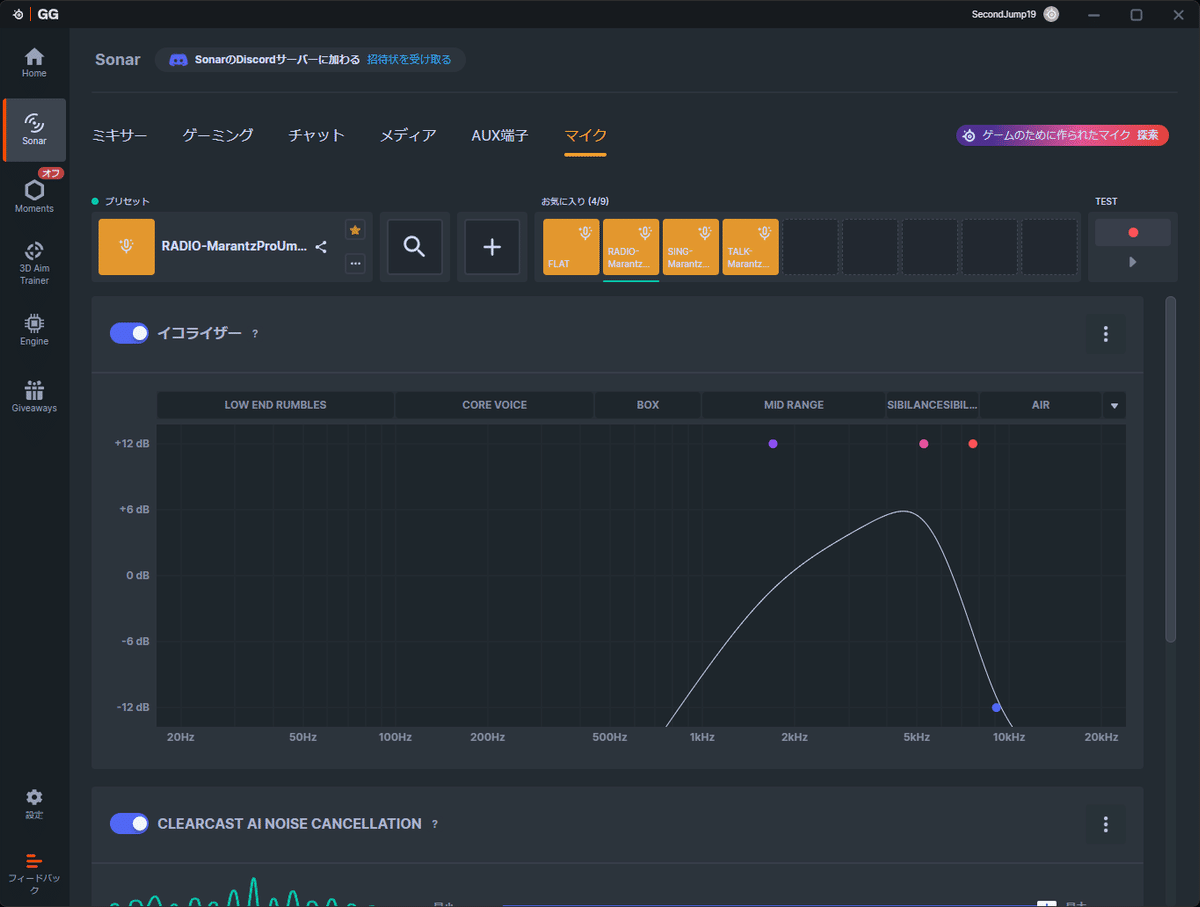Open equalizer three-dot menu
Viewport: 1200px width, 907px height.
coord(1105,334)
